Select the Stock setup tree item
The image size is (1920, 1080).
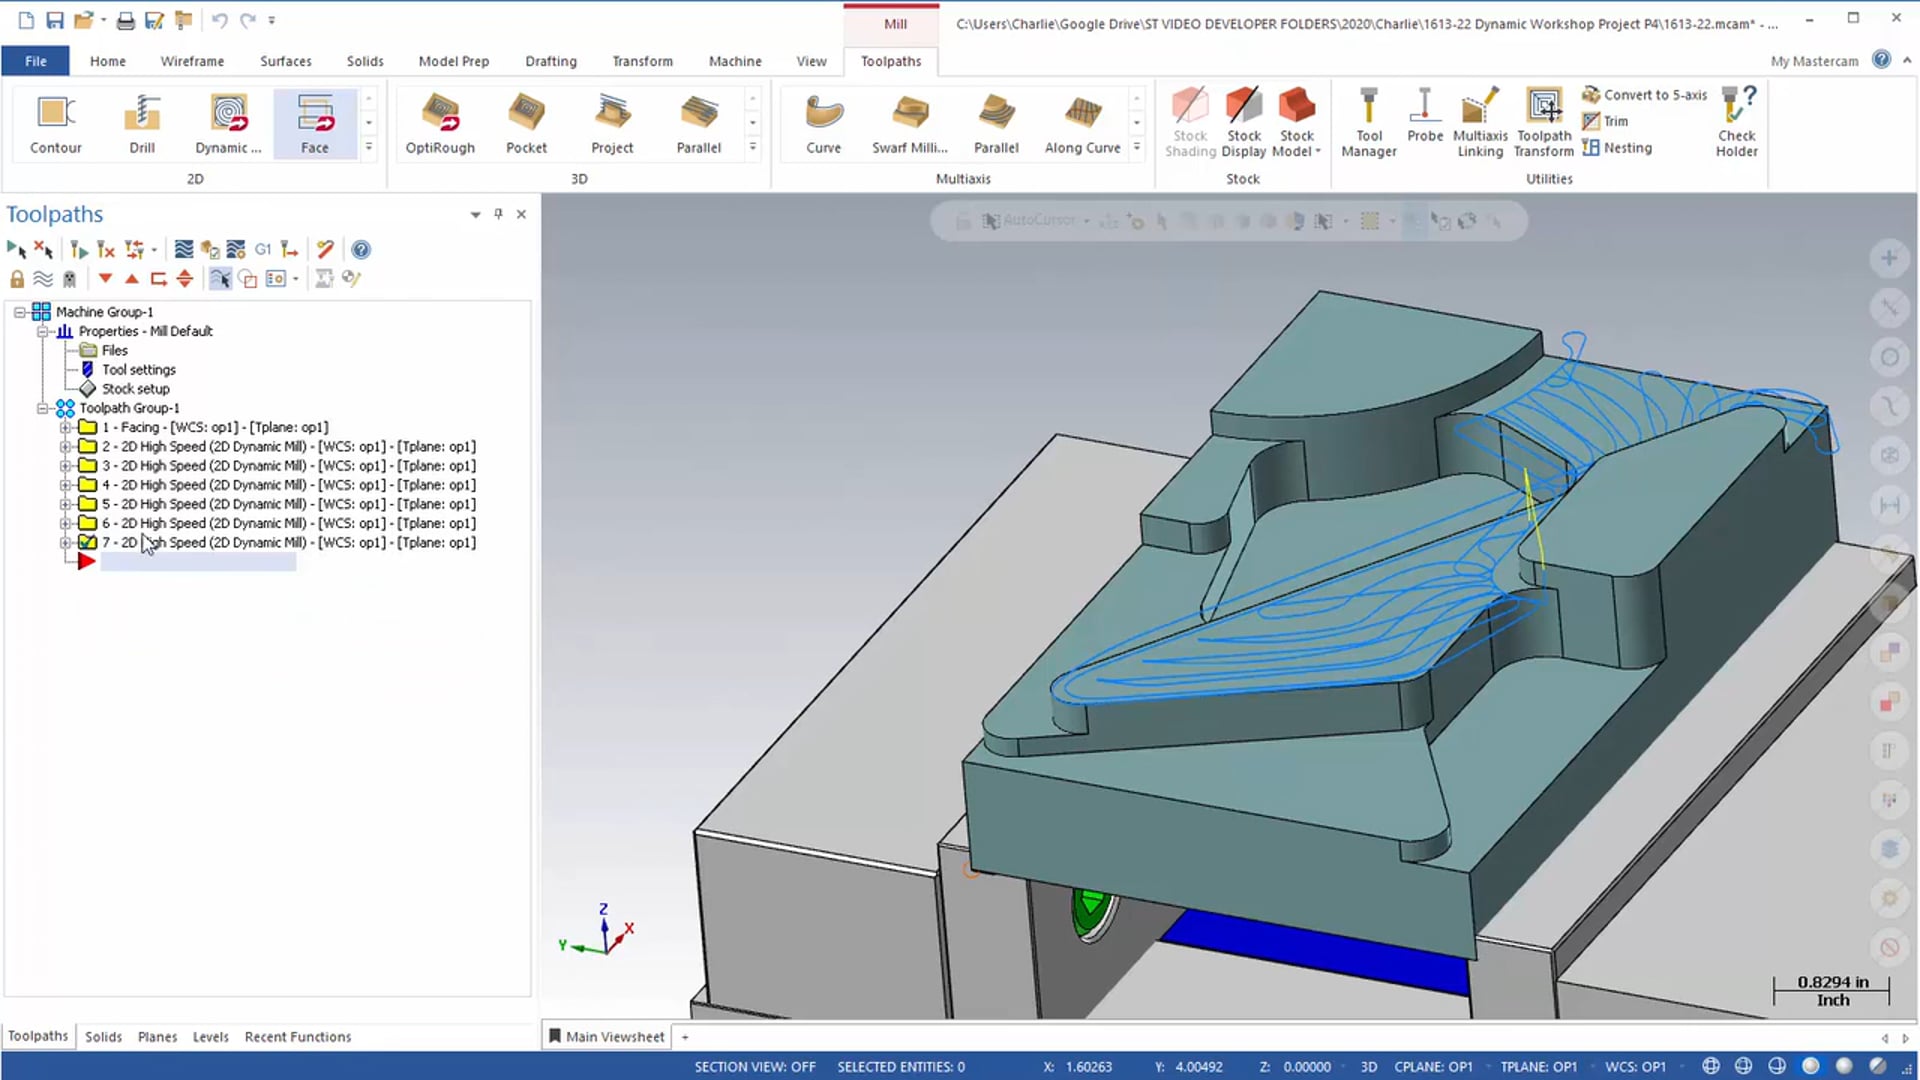click(x=136, y=389)
